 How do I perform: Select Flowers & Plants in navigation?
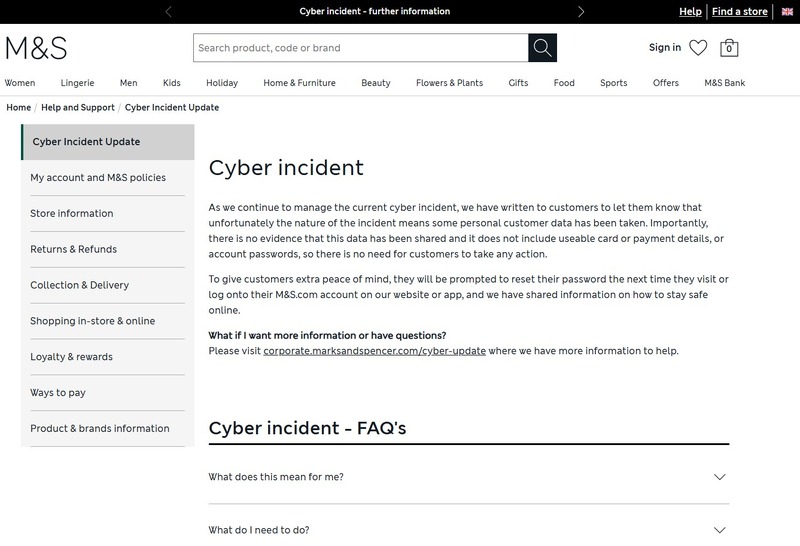coord(449,83)
